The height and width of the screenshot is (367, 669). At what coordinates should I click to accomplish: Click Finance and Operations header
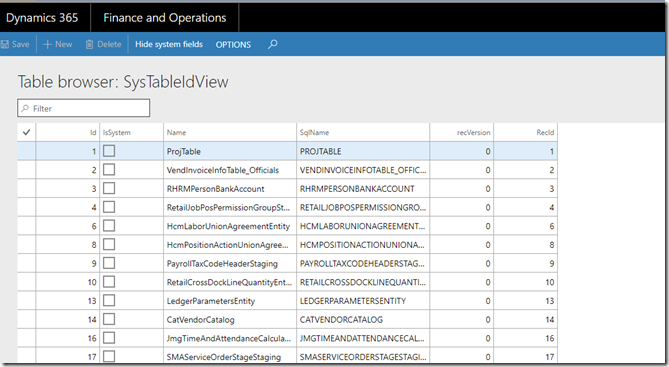[165, 18]
